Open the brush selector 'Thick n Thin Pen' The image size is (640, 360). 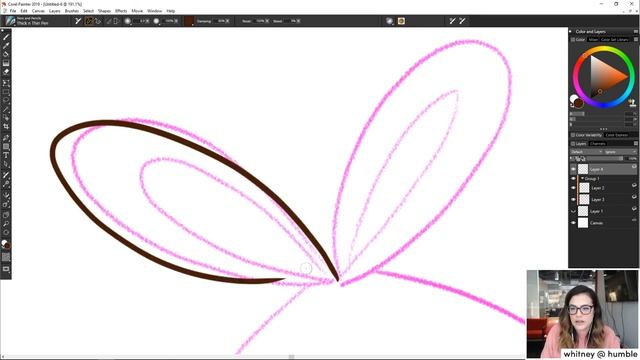coord(27,21)
